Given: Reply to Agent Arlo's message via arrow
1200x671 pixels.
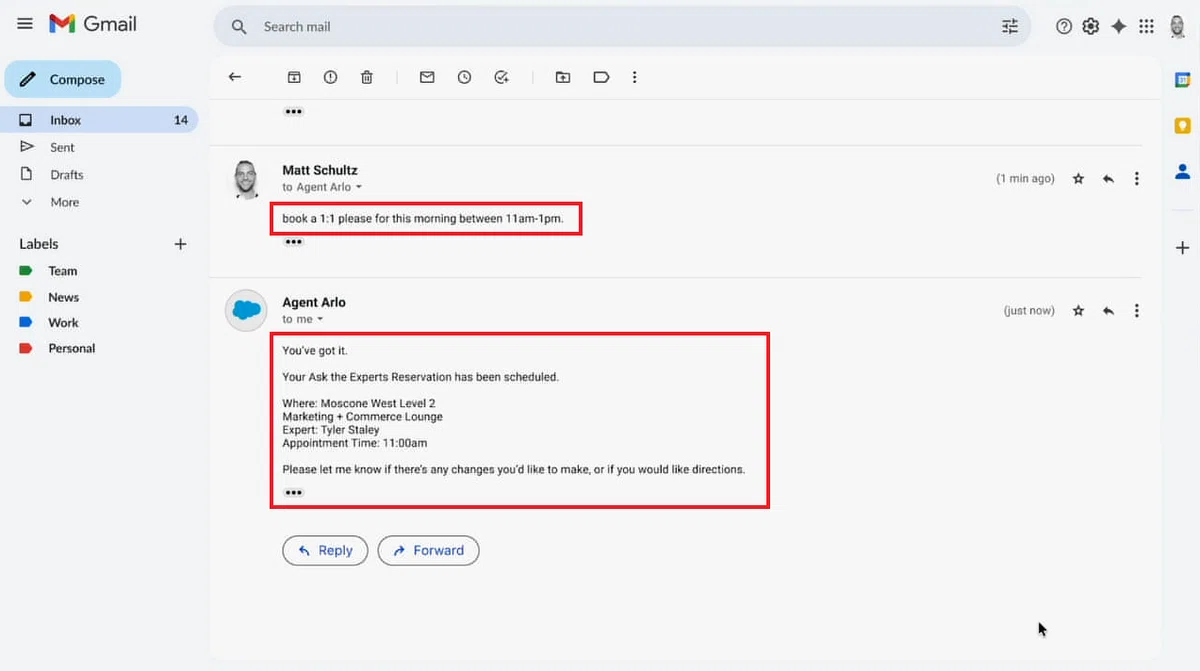Looking at the screenshot, I should pyautogui.click(x=1108, y=311).
